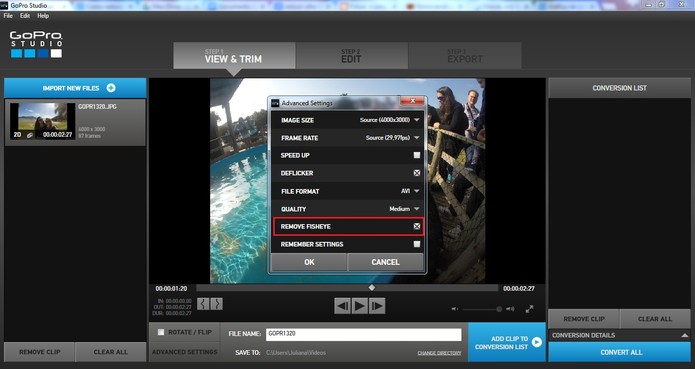Click the volume slider handle
This screenshot has height=369, width=695.
coord(499,309)
